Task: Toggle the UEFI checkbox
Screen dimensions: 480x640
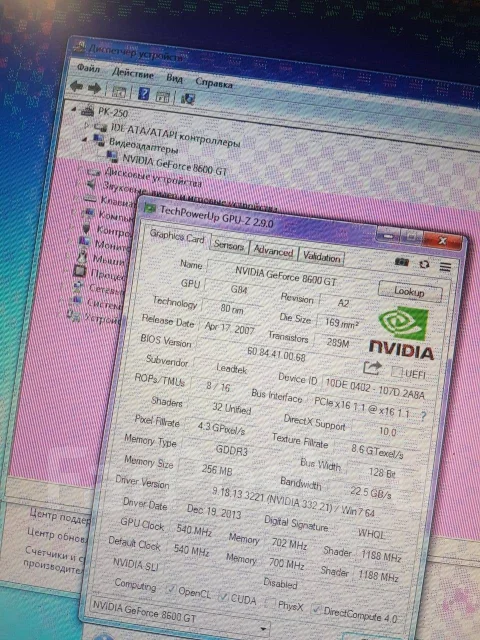Action: point(396,371)
